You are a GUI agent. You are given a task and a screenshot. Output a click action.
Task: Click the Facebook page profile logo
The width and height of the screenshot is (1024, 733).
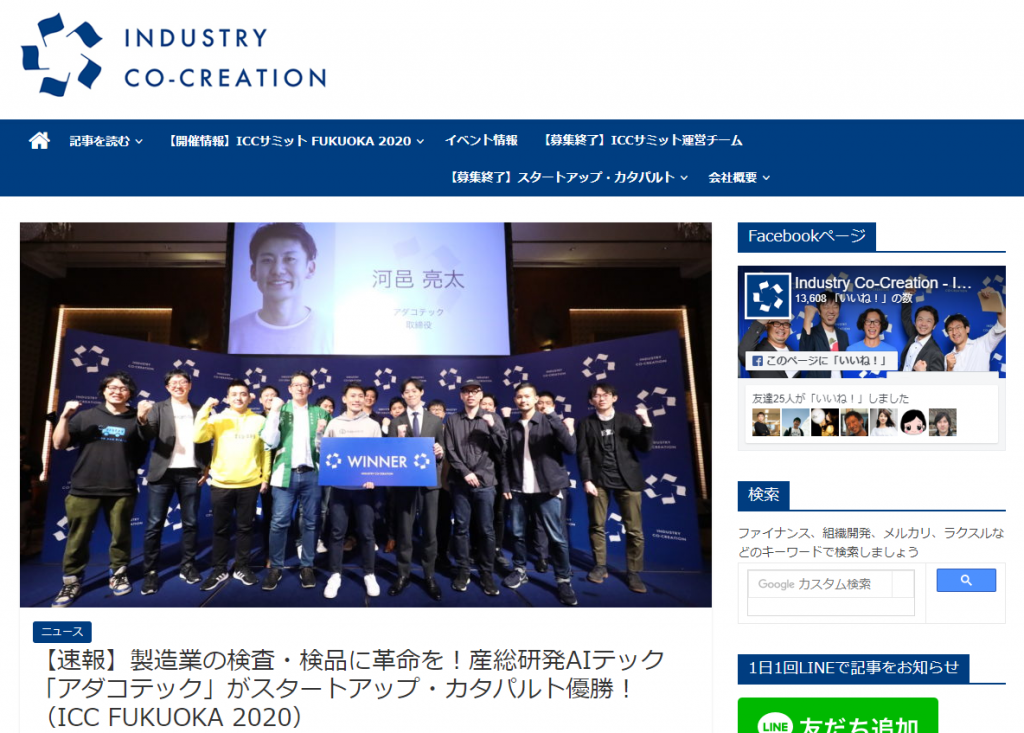click(767, 296)
